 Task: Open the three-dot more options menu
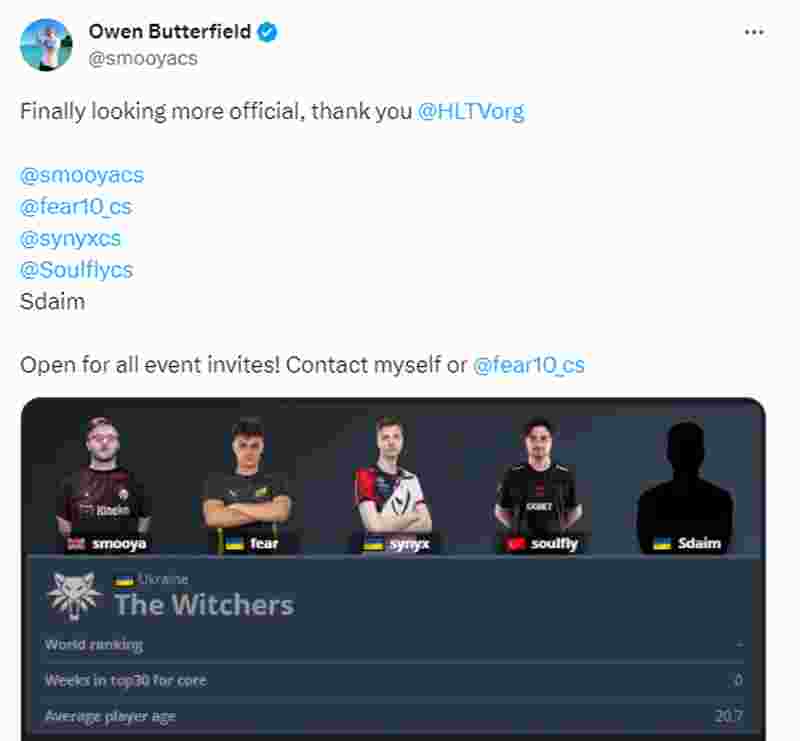click(x=754, y=32)
